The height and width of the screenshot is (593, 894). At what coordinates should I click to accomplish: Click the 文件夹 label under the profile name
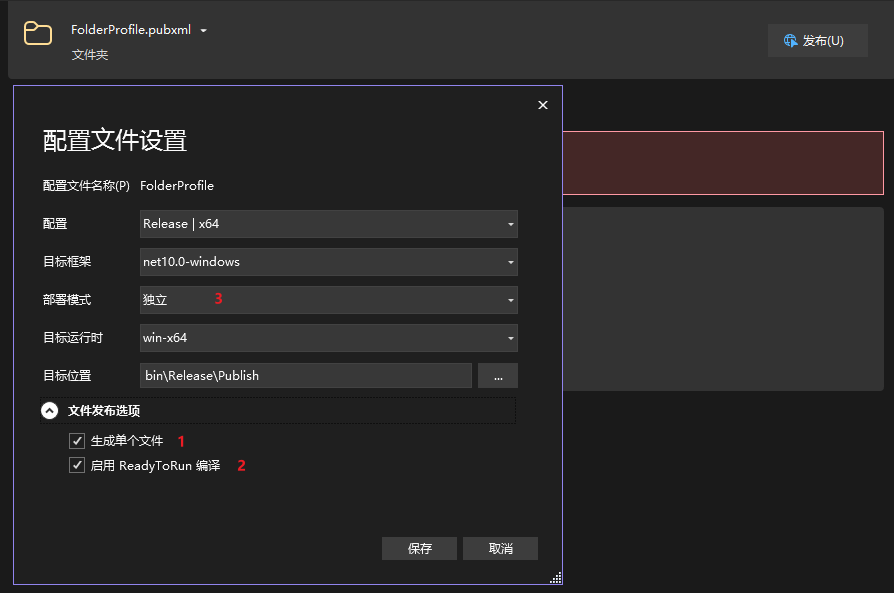point(89,55)
